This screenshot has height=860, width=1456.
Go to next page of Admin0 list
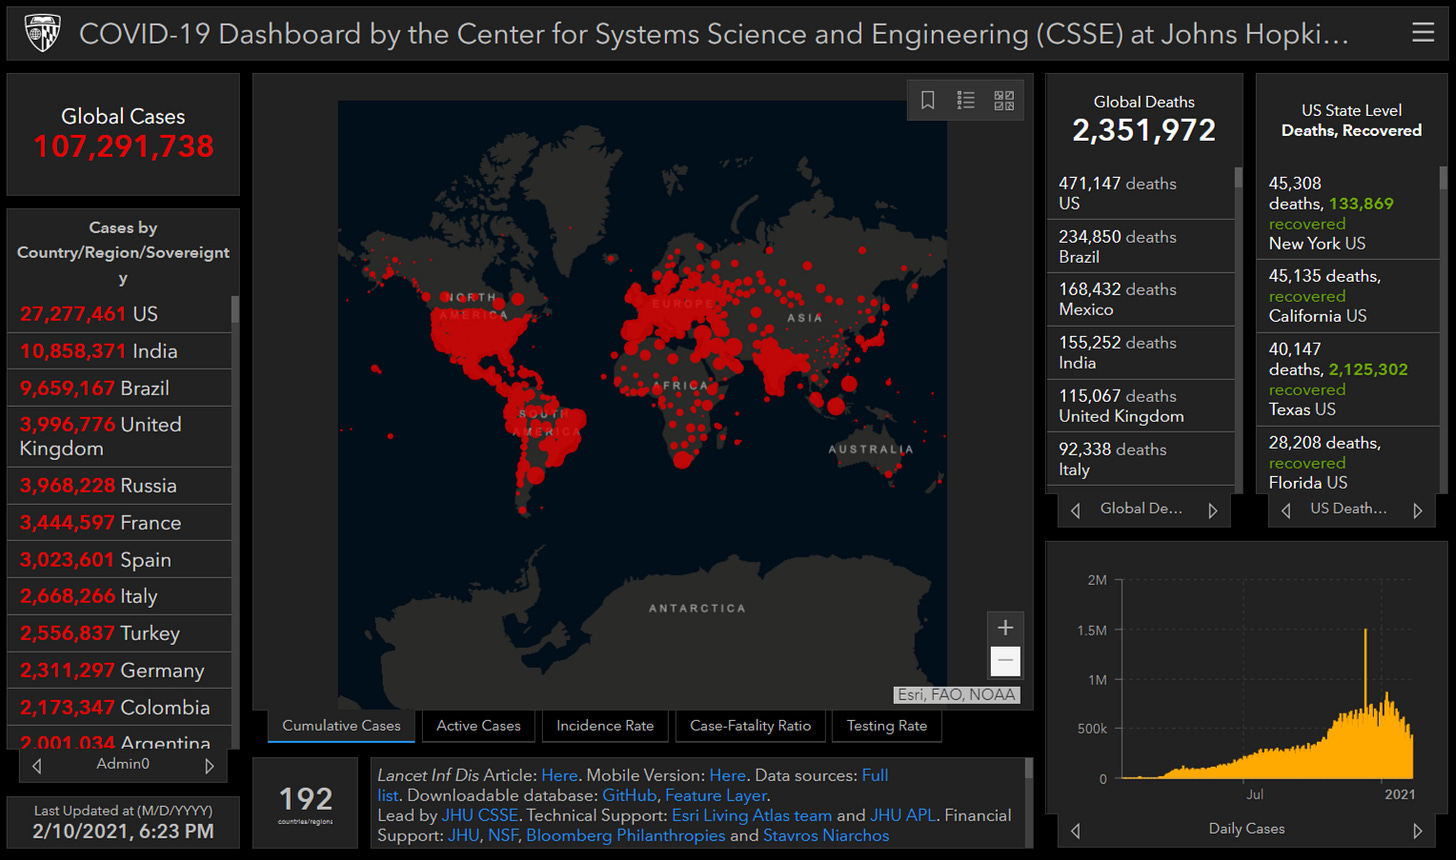(x=209, y=766)
